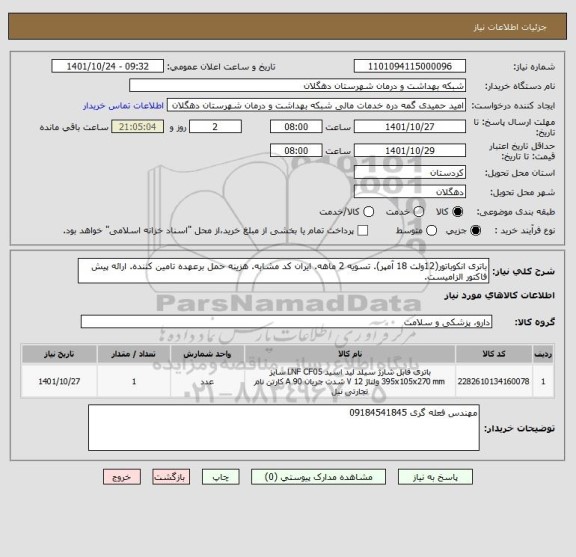Click product code 2282610134160078 cell
576x557 pixels.
[x=494, y=381]
